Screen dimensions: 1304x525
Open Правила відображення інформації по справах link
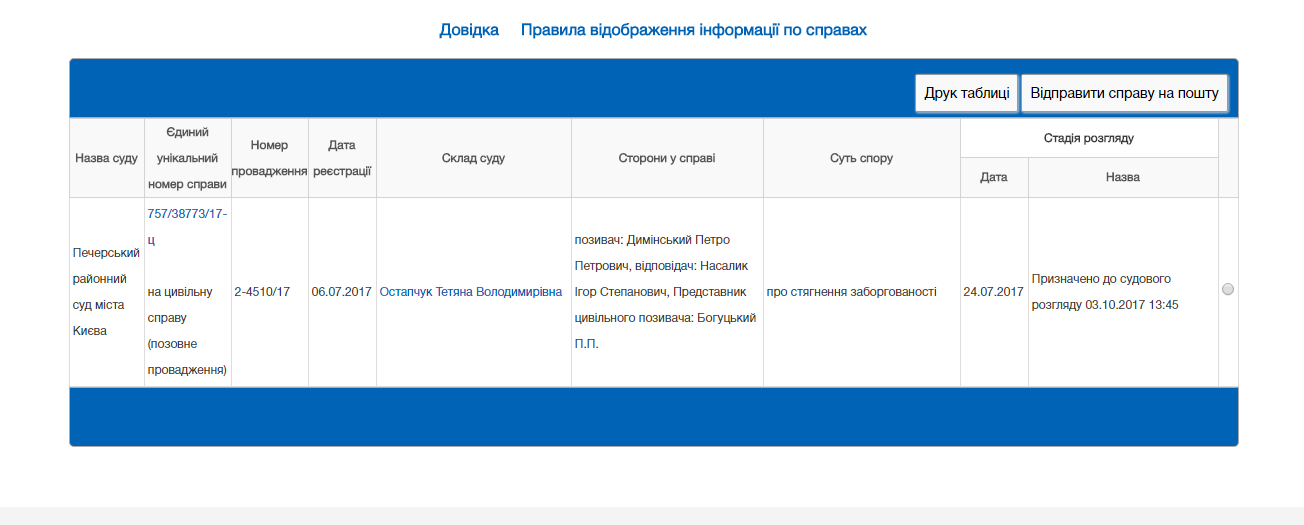click(x=693, y=30)
